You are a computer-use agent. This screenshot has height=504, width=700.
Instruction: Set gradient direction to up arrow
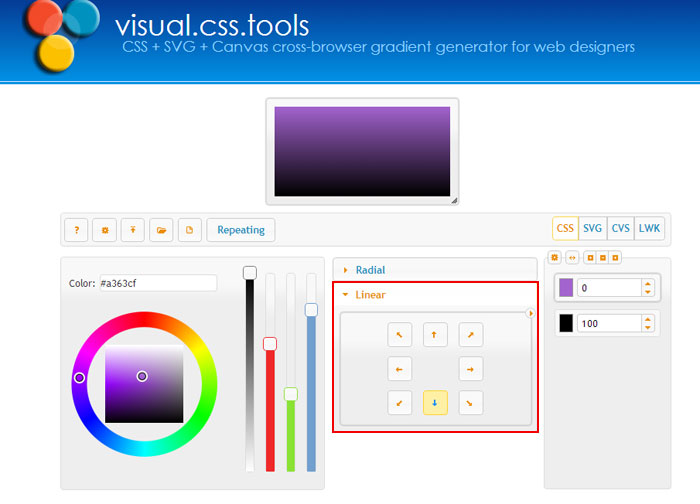pyautogui.click(x=435, y=334)
